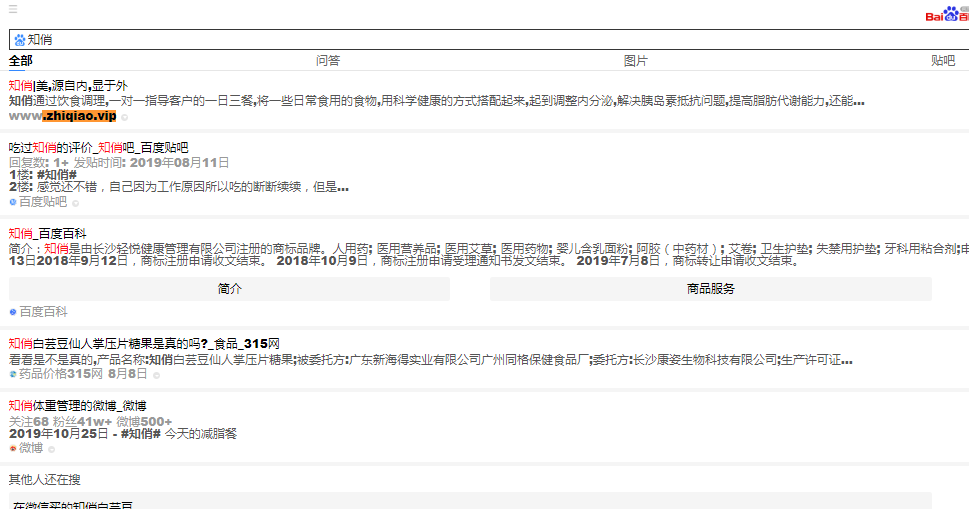Focus the search field containing 知俏
Image resolution: width=969 pixels, height=509 pixels.
[489, 40]
